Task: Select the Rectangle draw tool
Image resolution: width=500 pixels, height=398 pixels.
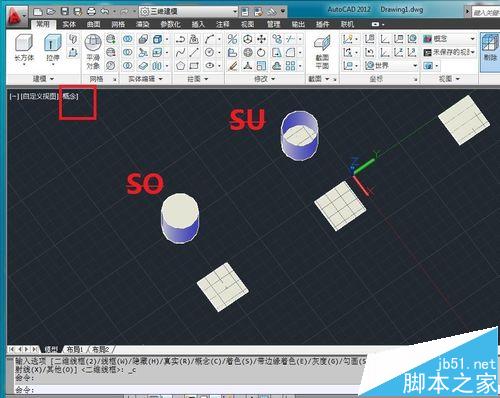Action: 194,66
